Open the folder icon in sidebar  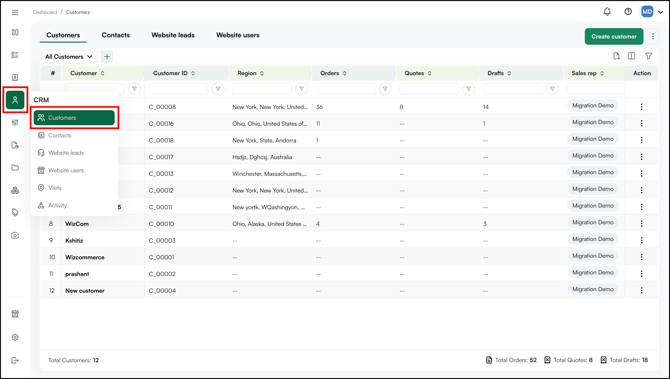click(x=15, y=167)
